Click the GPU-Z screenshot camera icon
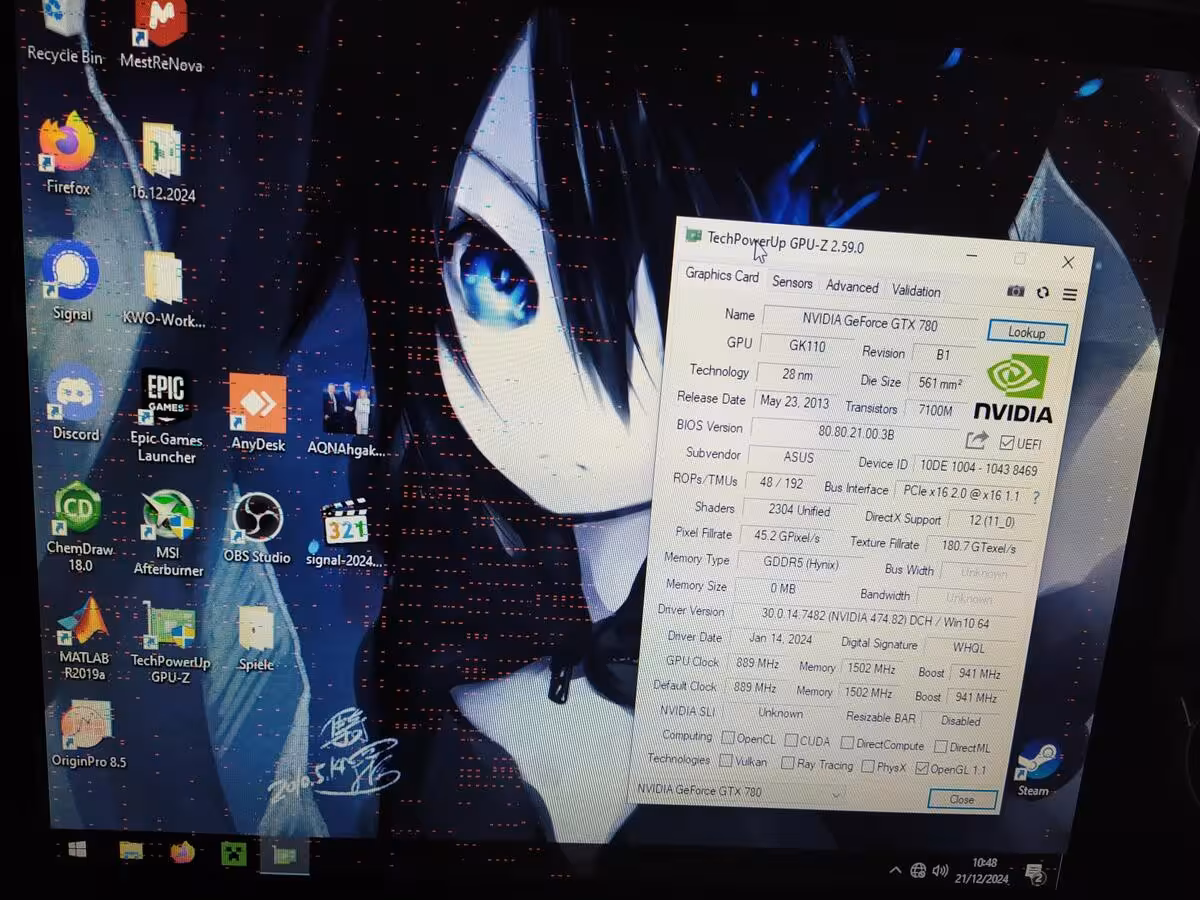This screenshot has height=900, width=1200. click(1015, 291)
